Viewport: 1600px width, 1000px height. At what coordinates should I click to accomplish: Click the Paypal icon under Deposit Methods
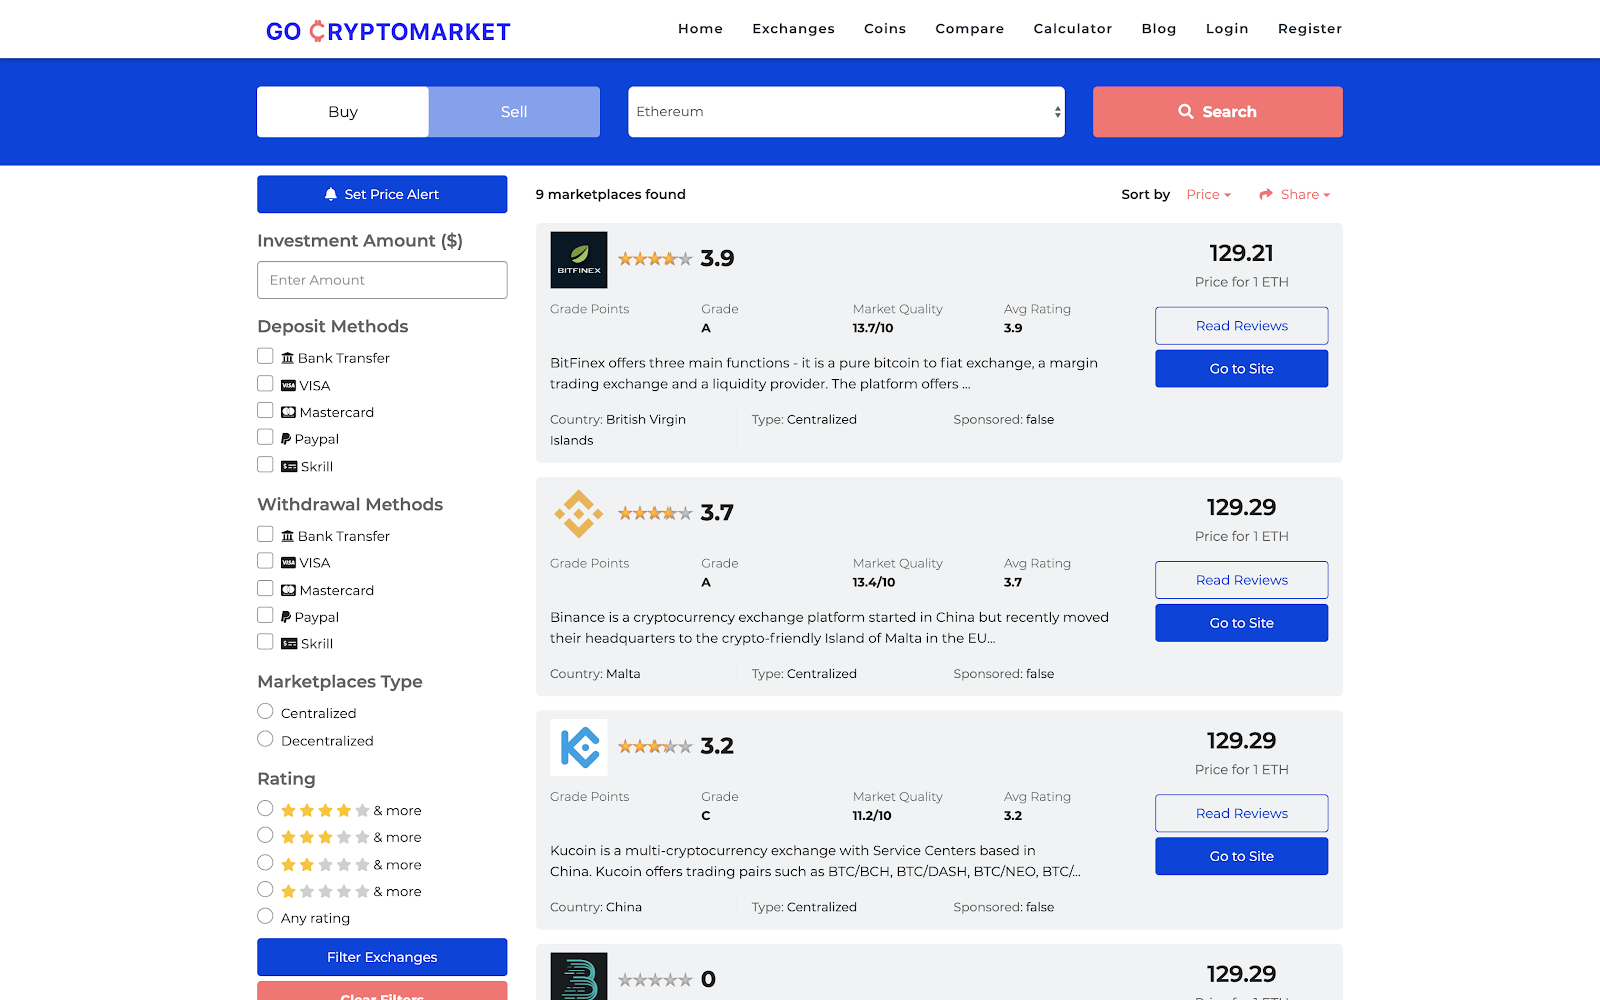click(286, 439)
